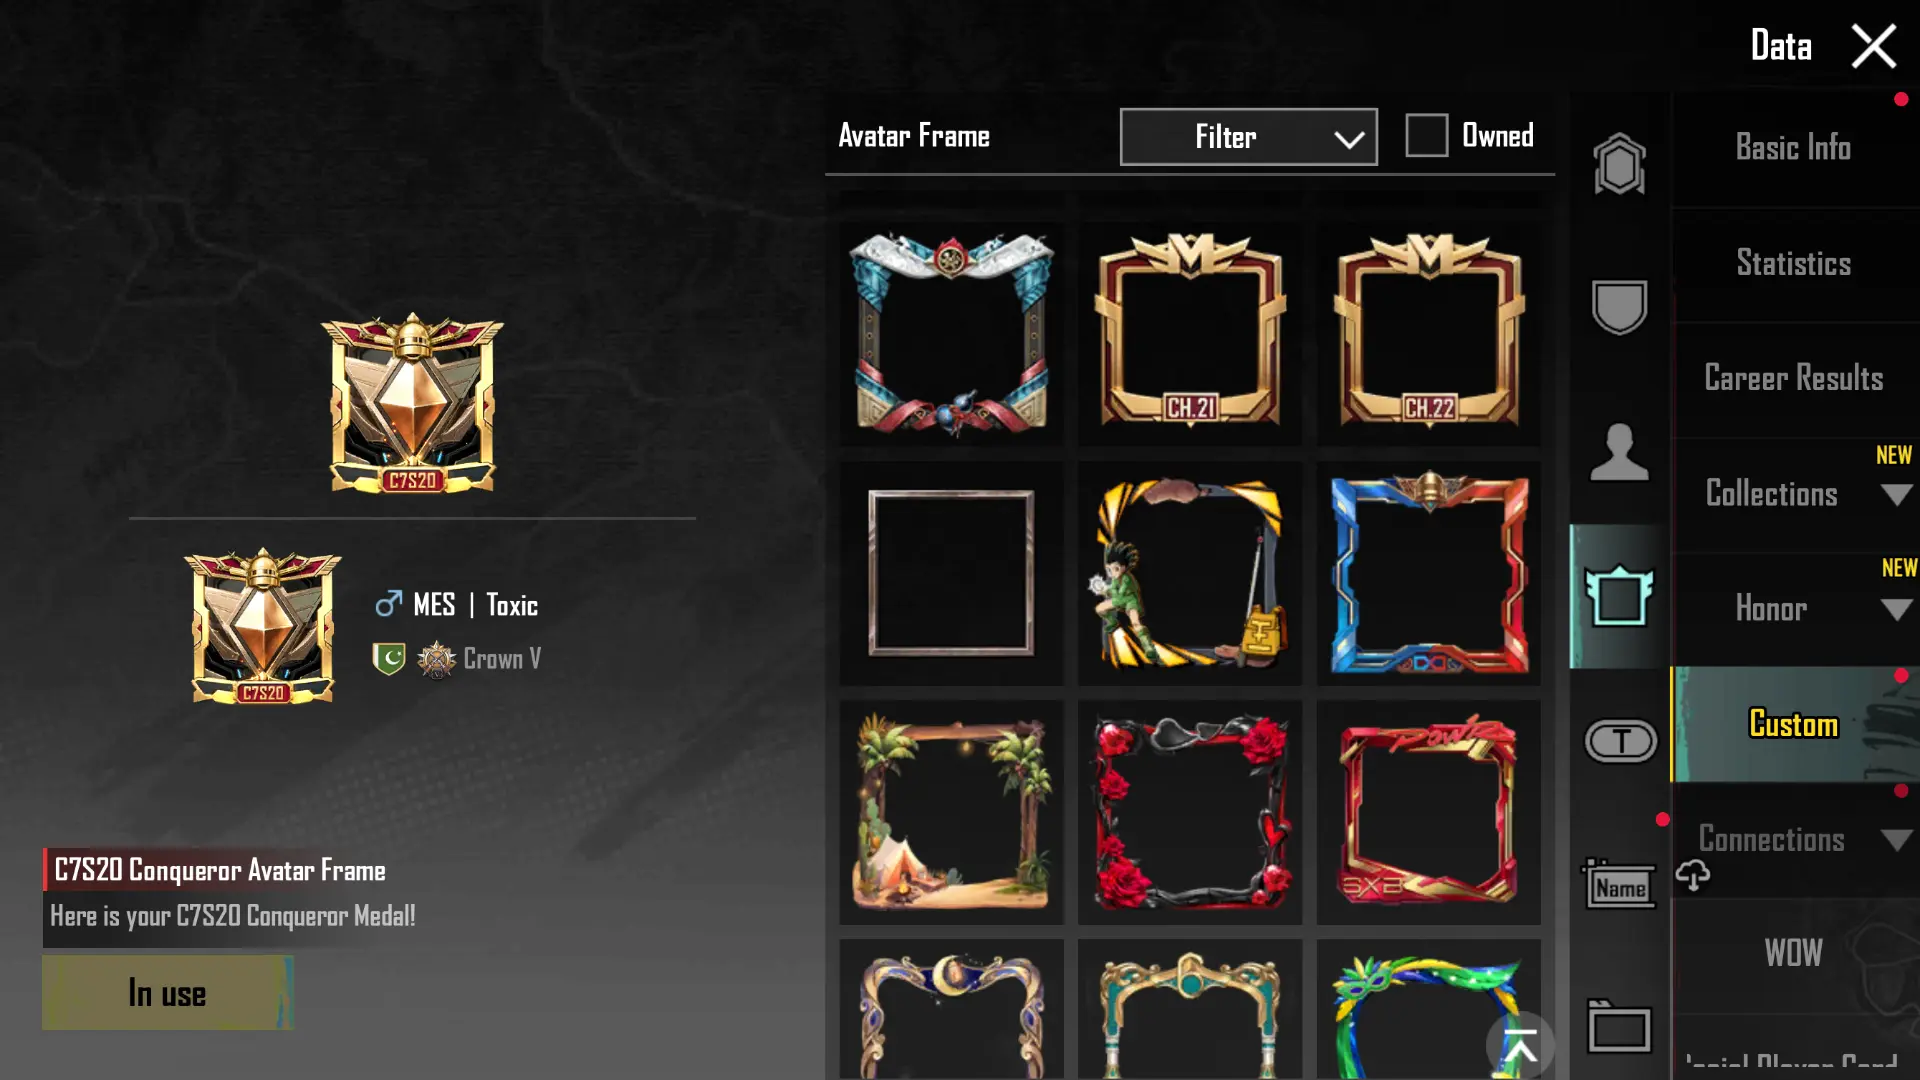Open the title 'T' pill icon
The image size is (1920, 1080).
point(1621,741)
